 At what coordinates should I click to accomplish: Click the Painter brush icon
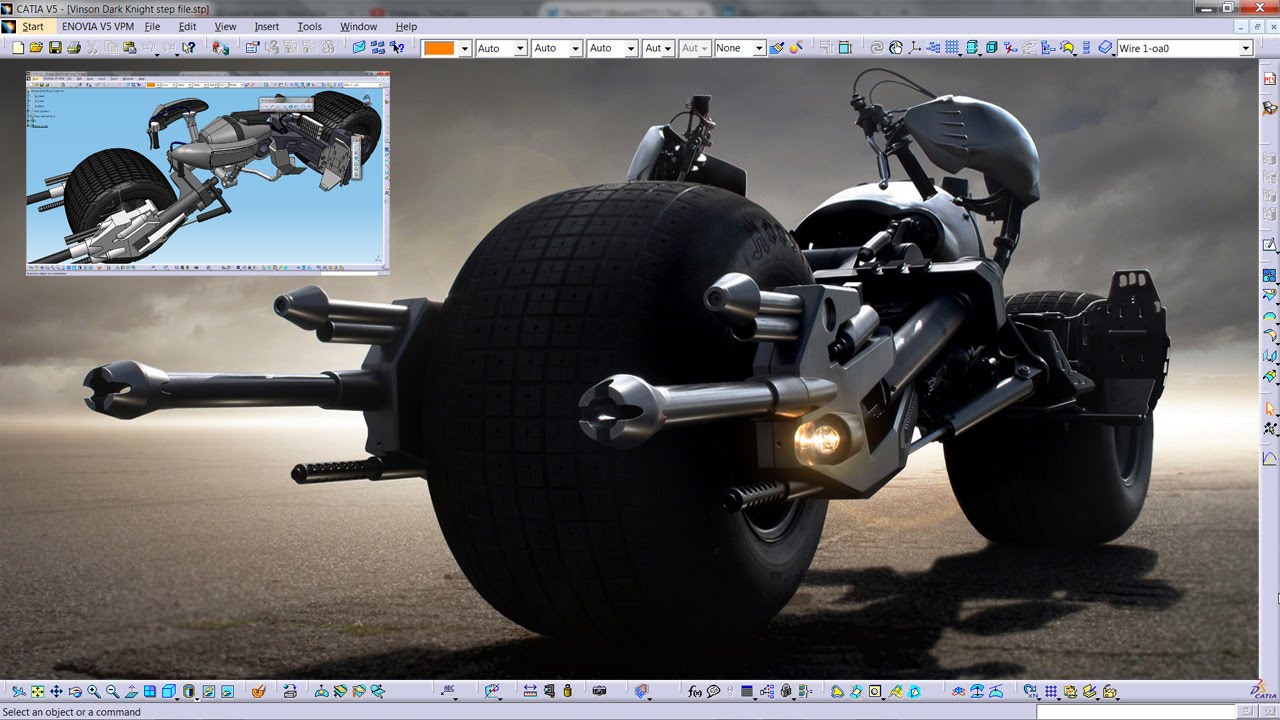pyautogui.click(x=777, y=47)
